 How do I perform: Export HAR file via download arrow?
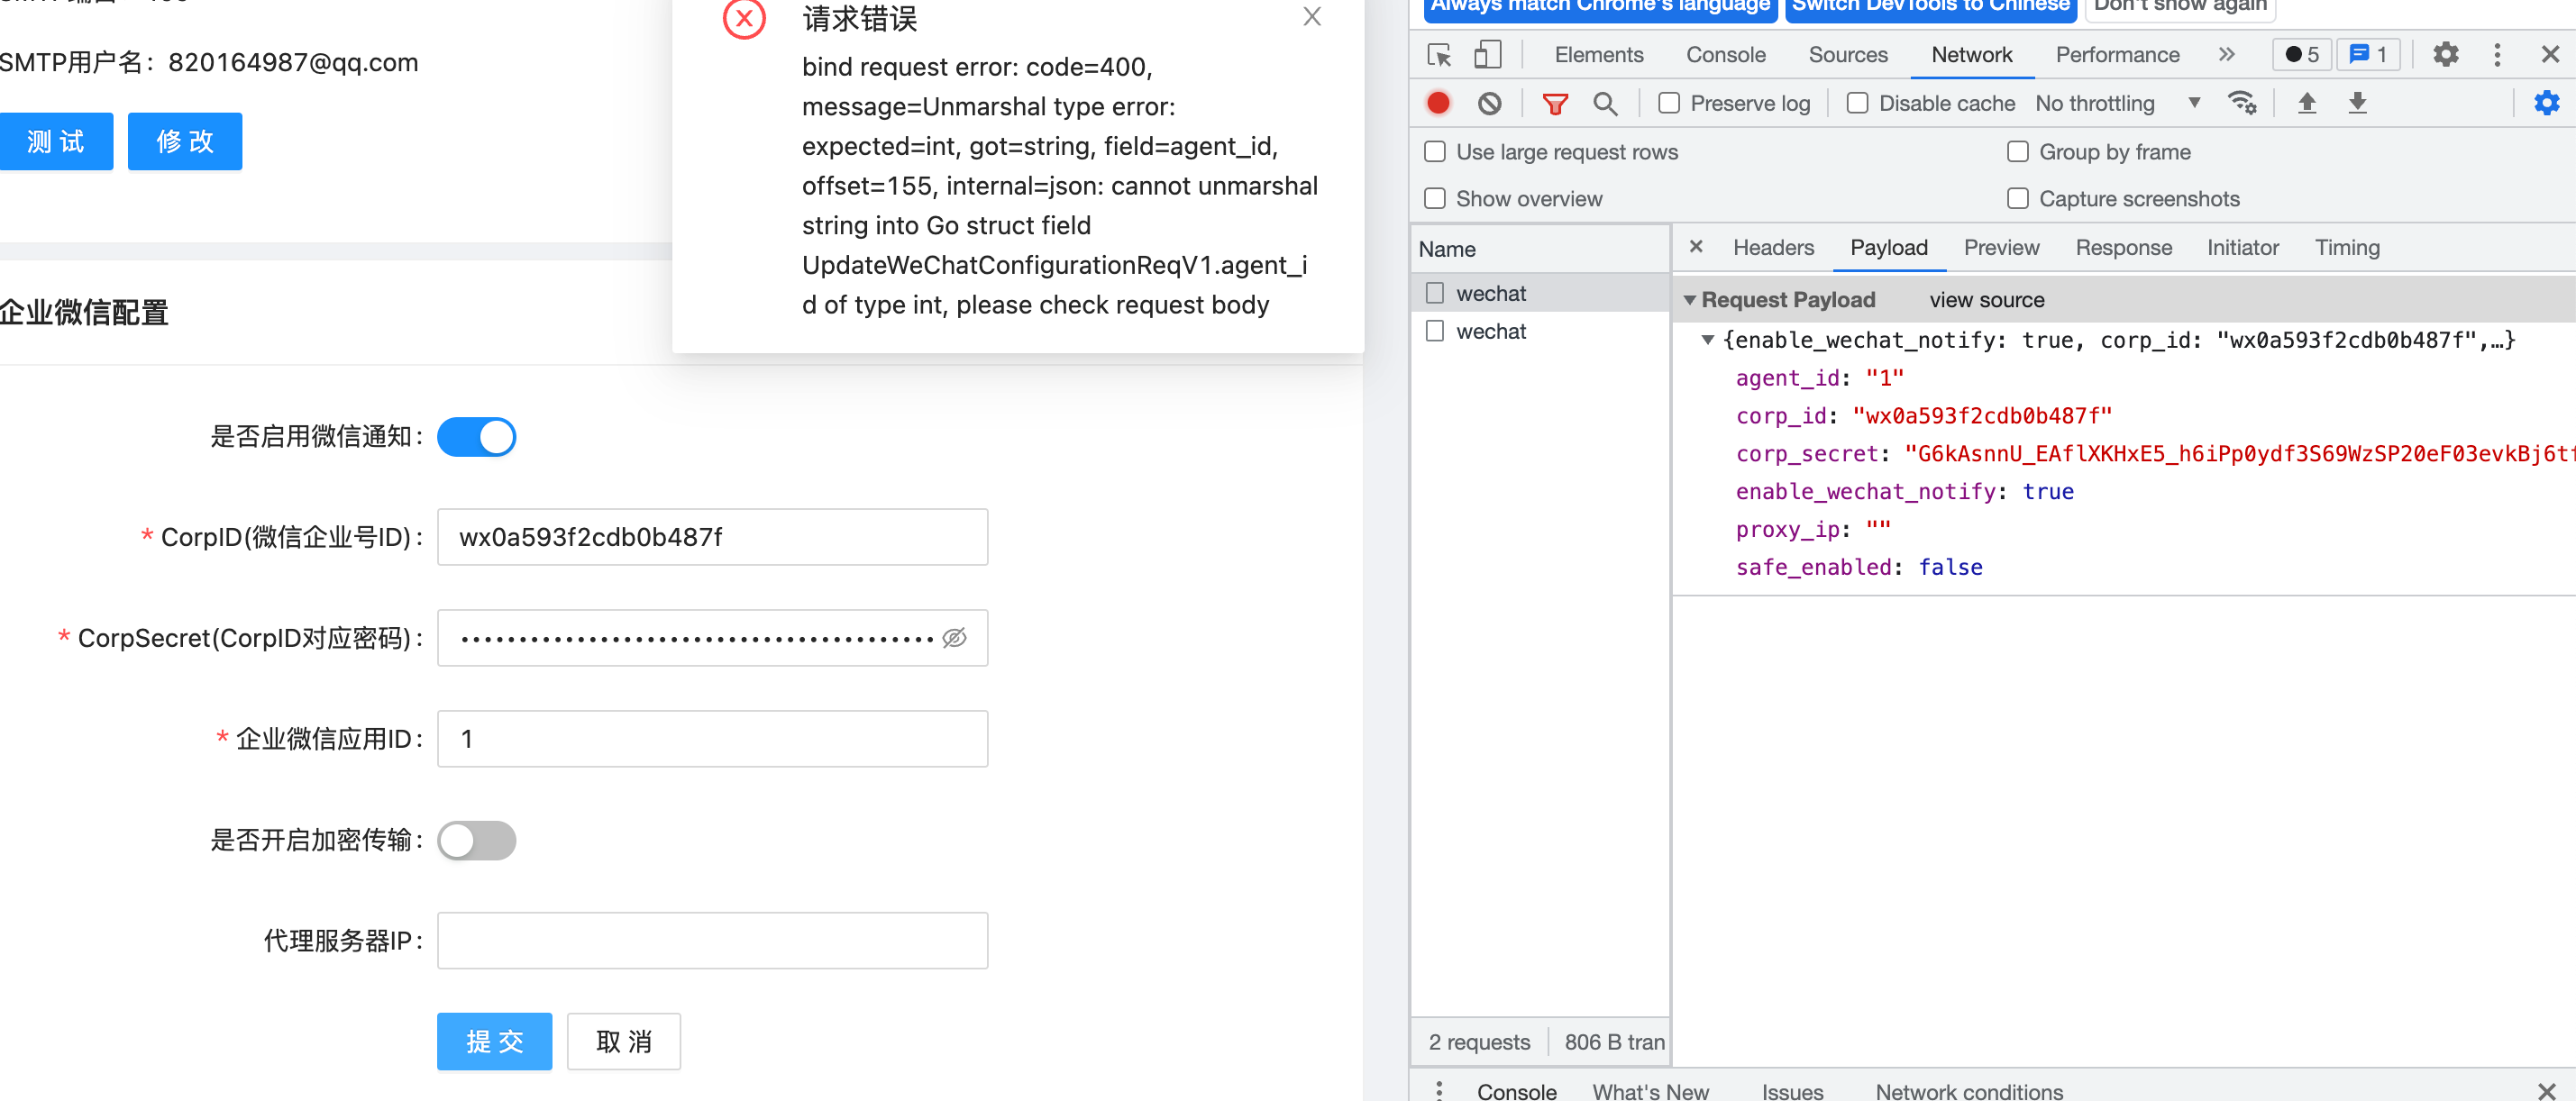click(2358, 103)
